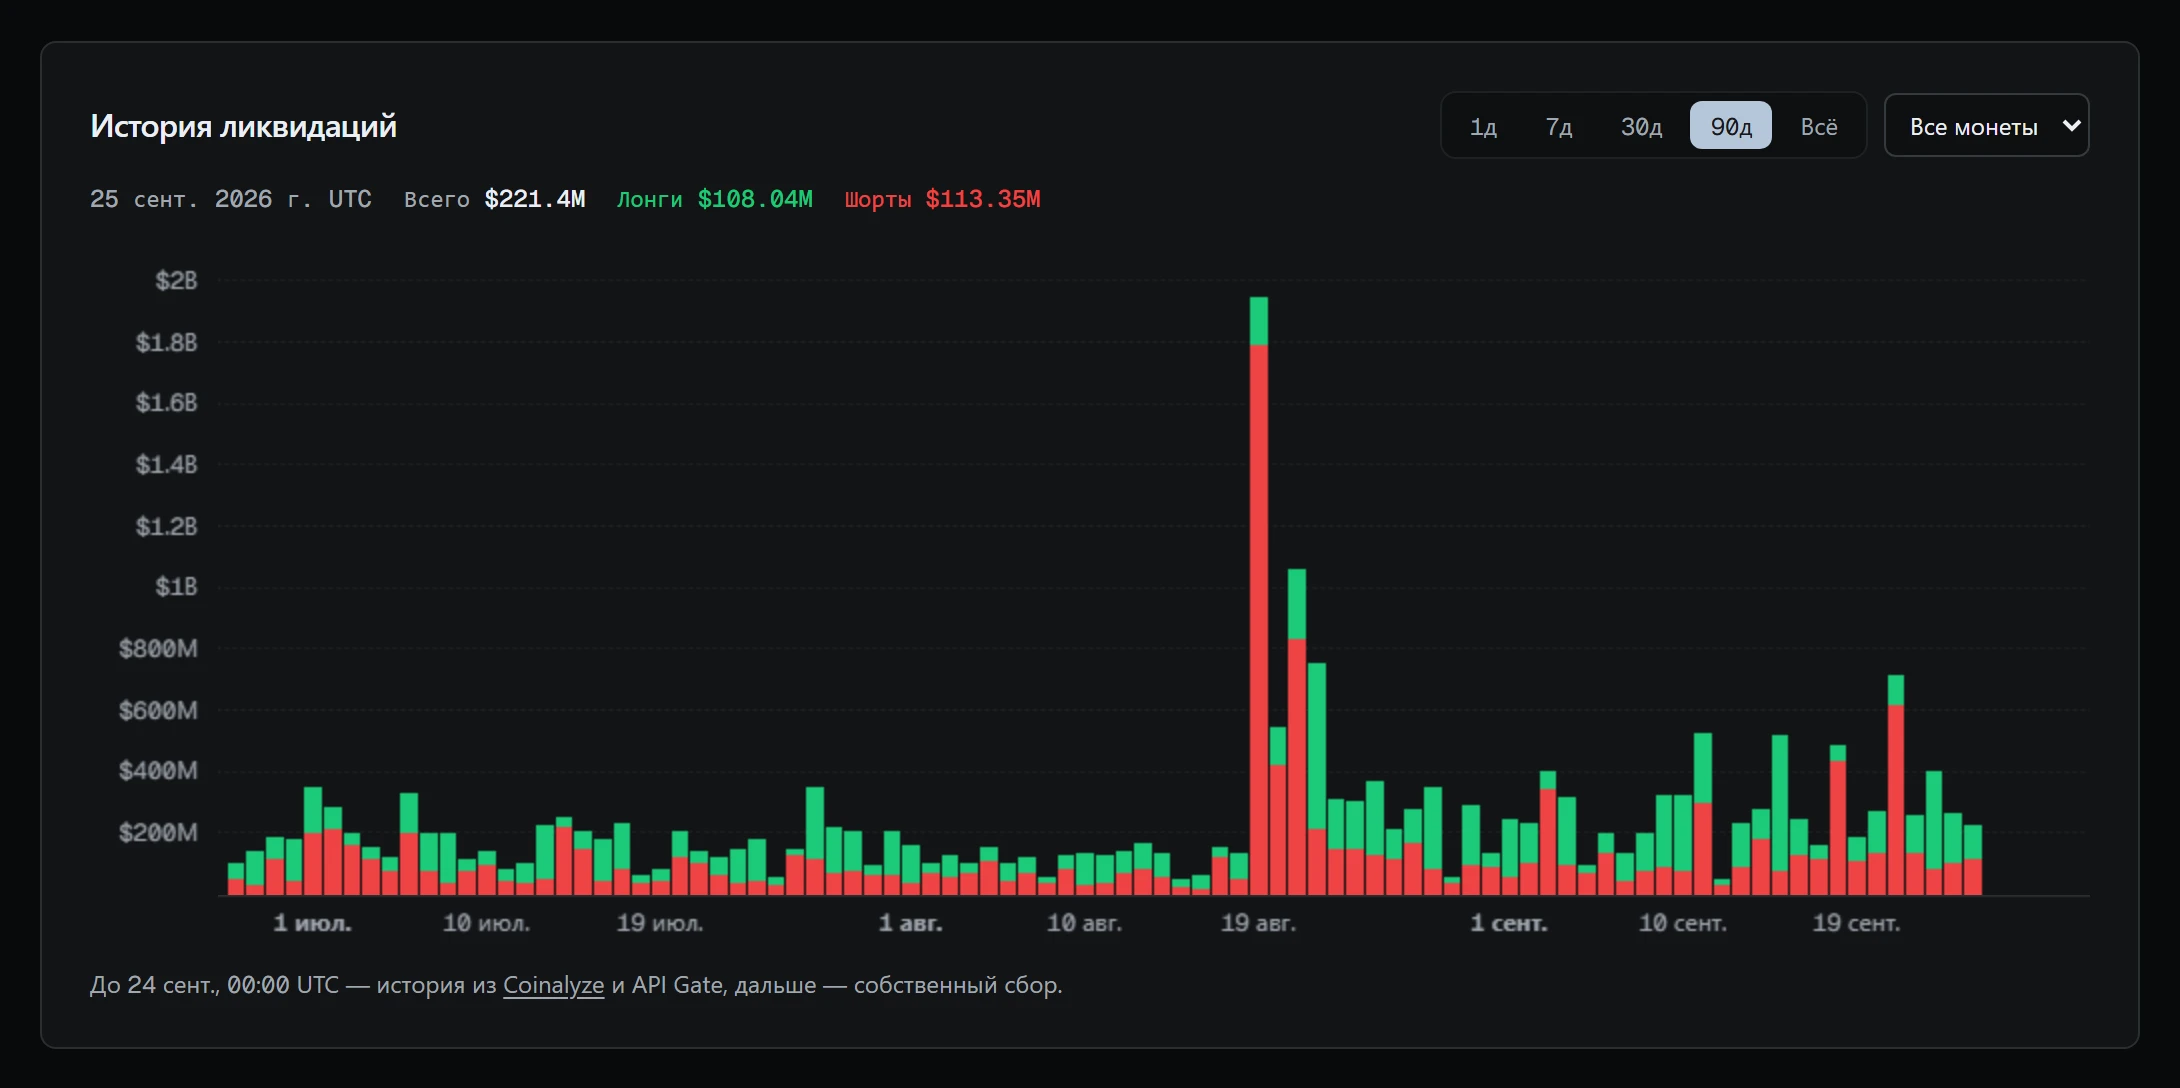Click the История ликвидаций heading
The image size is (2180, 1088).
(x=244, y=126)
